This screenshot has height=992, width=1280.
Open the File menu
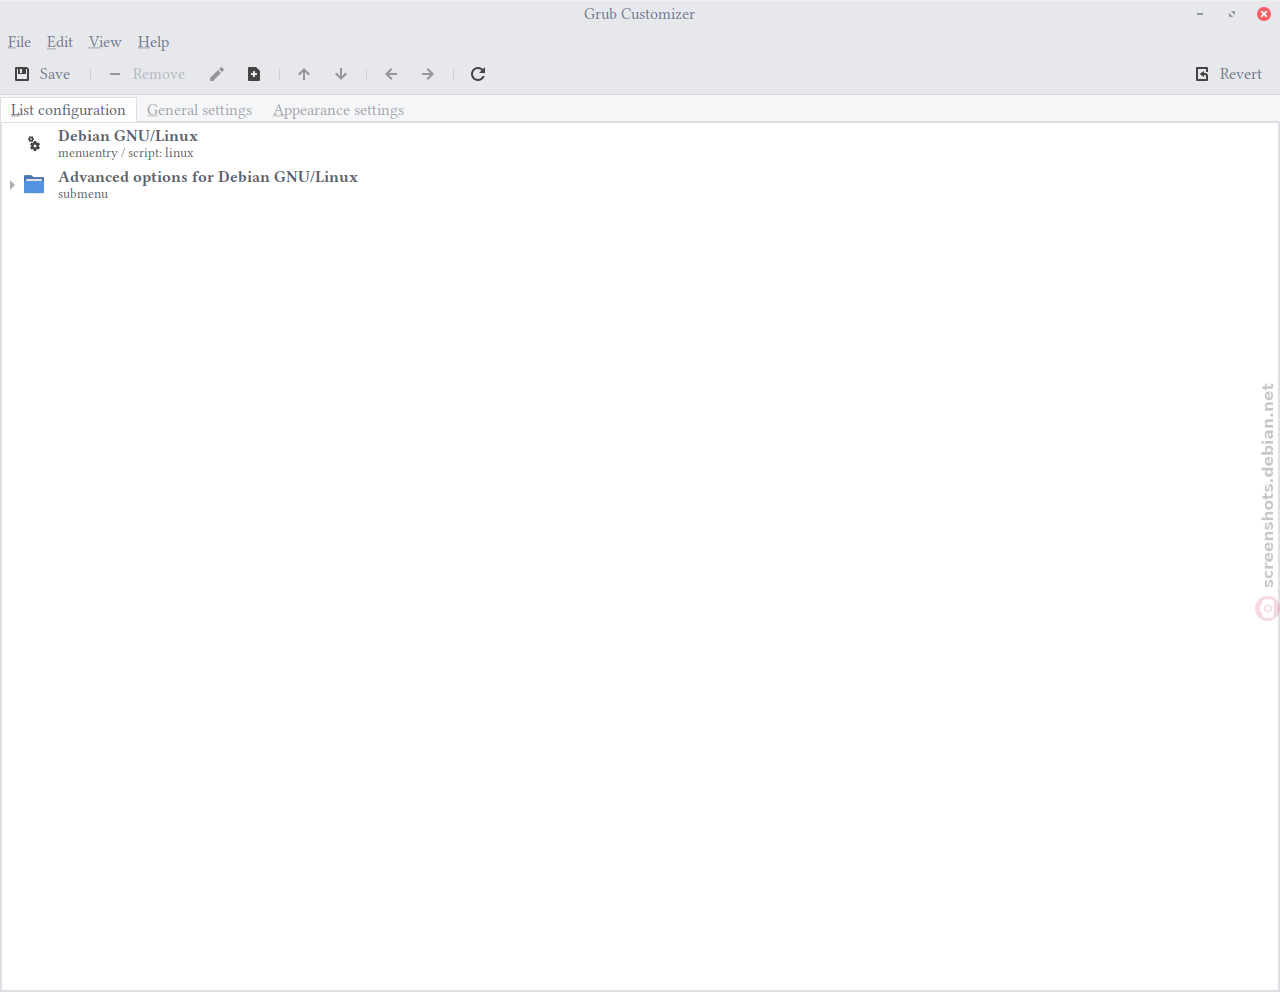click(19, 42)
